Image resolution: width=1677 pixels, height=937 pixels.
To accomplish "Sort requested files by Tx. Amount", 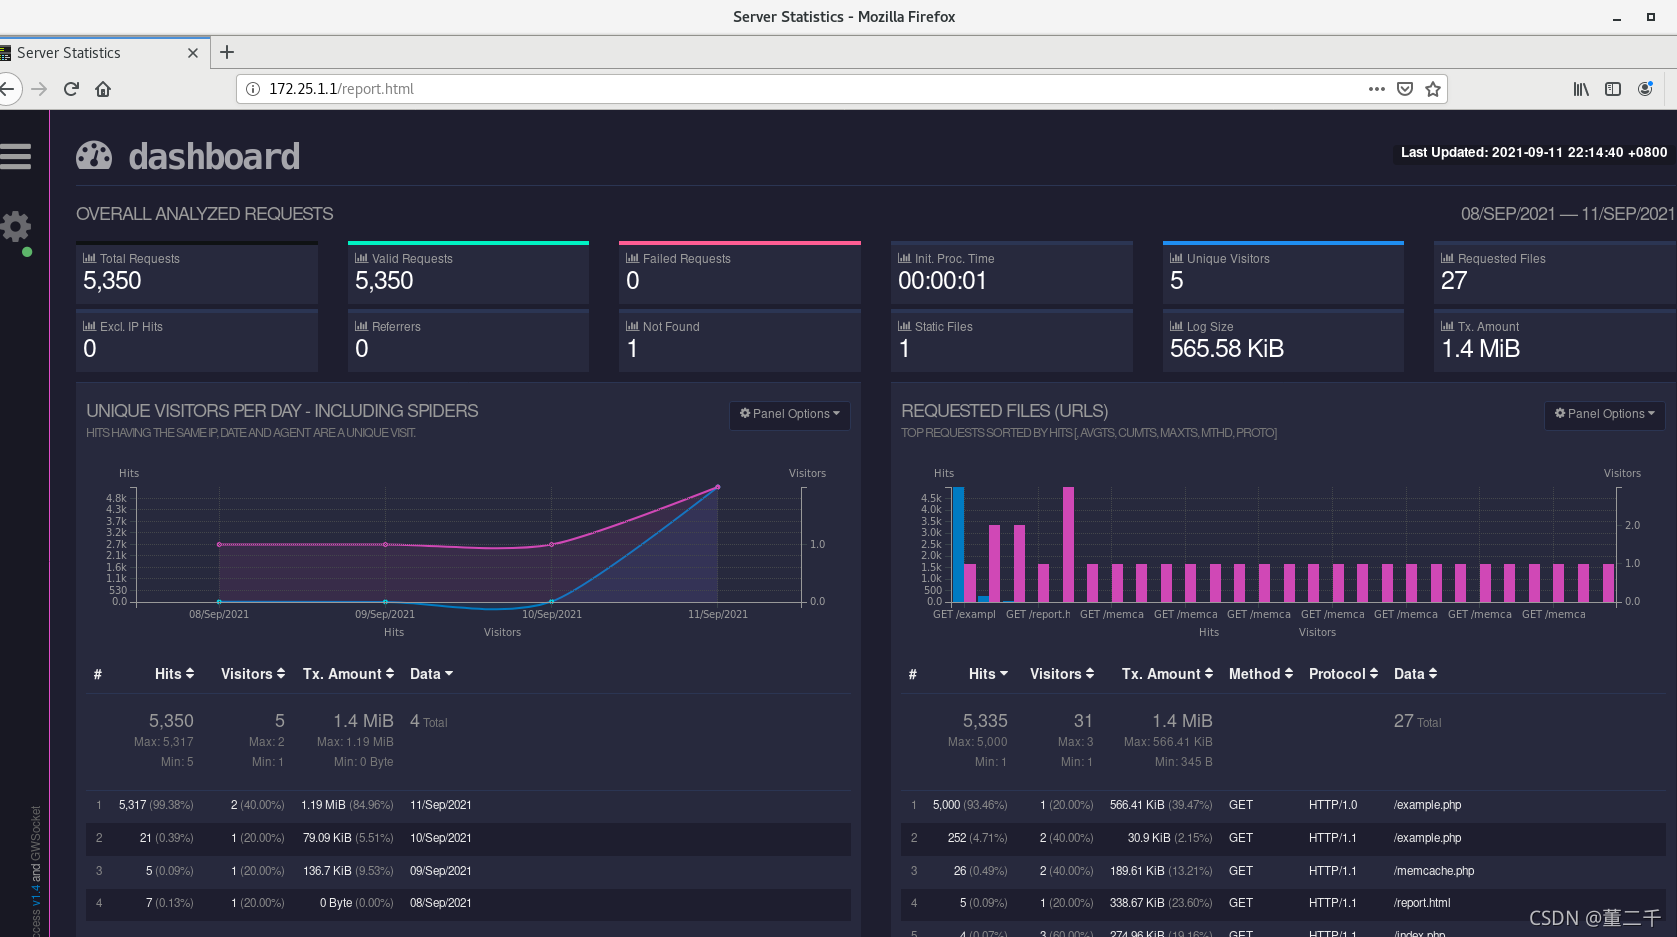I will 1167,674.
